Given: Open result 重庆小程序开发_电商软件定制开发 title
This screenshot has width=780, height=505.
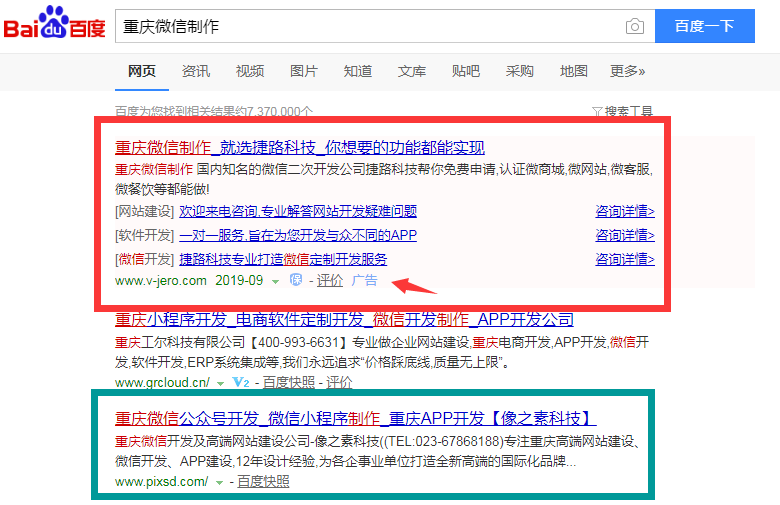Looking at the screenshot, I should point(344,319).
